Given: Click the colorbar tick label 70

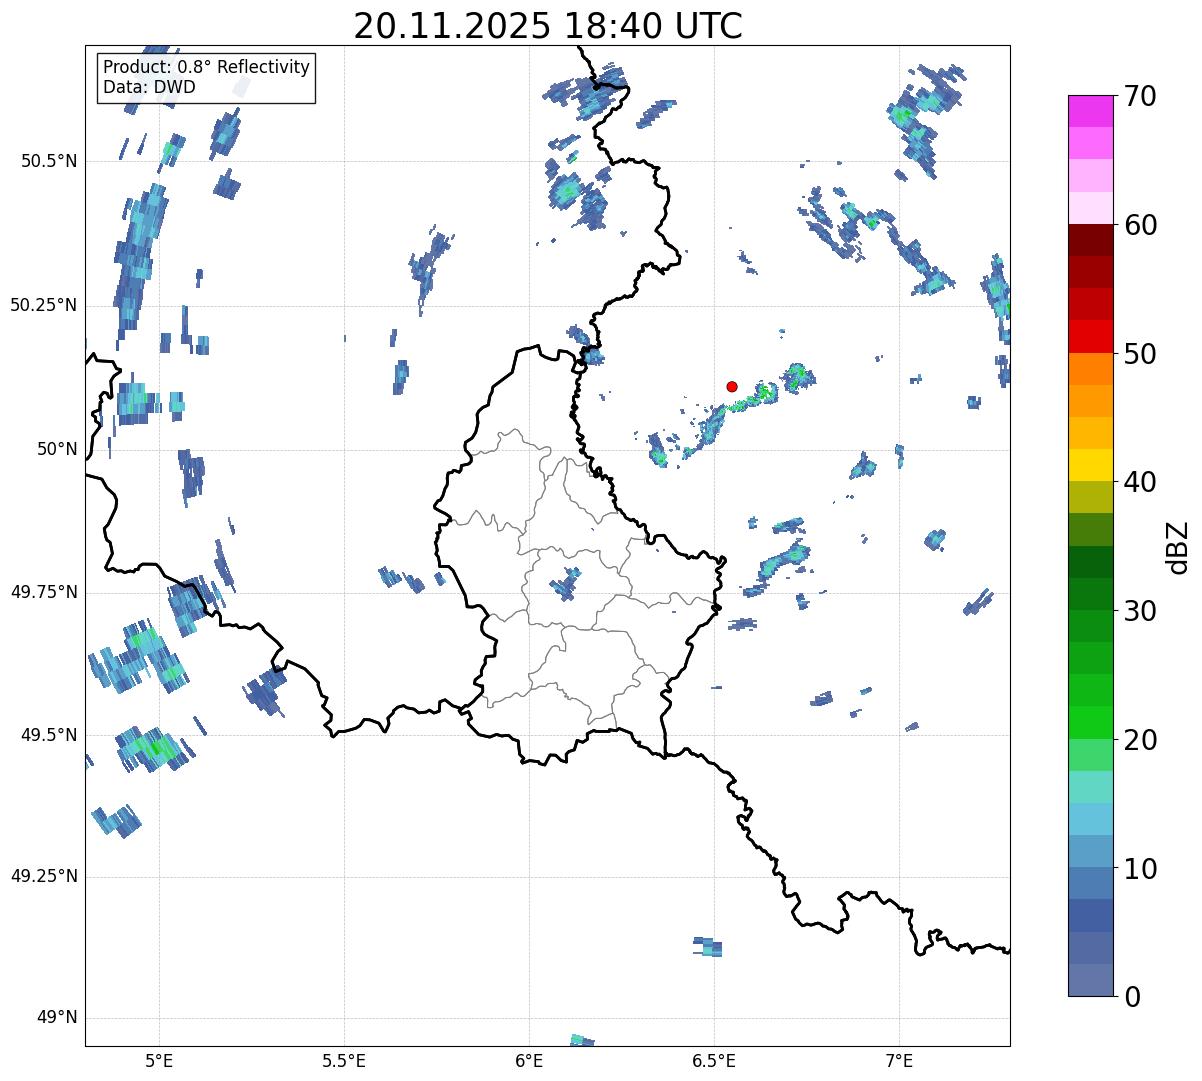Looking at the screenshot, I should [x=1140, y=96].
